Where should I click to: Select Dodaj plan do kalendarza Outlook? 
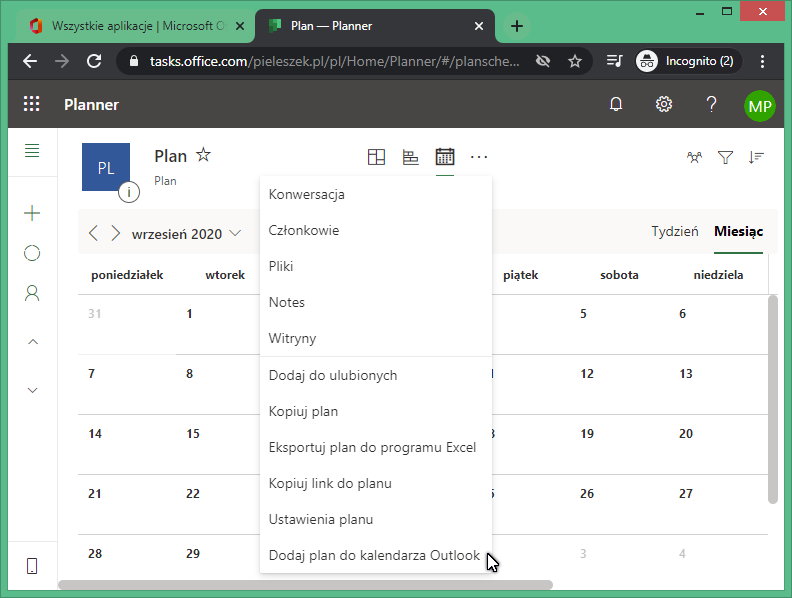pyautogui.click(x=376, y=555)
